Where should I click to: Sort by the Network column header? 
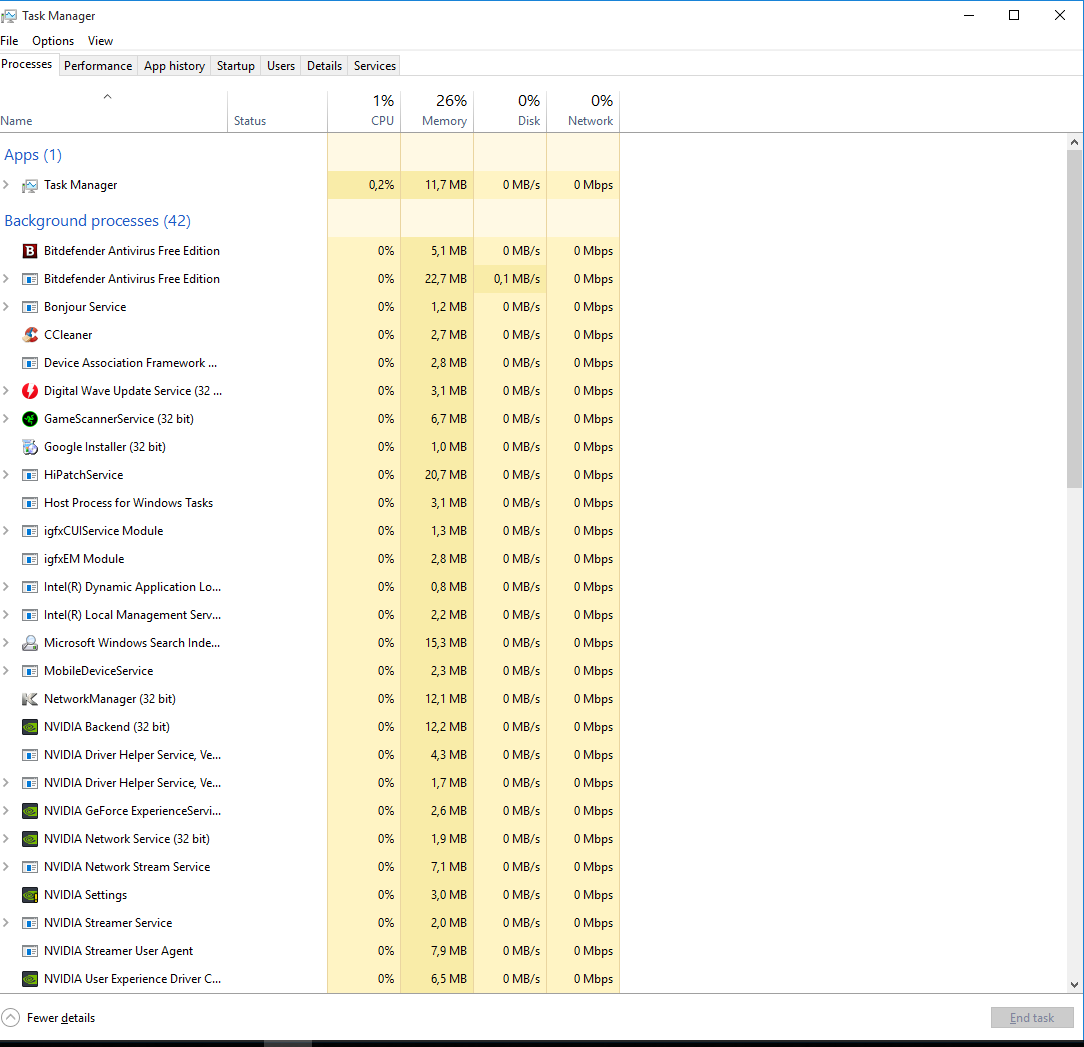coord(583,111)
